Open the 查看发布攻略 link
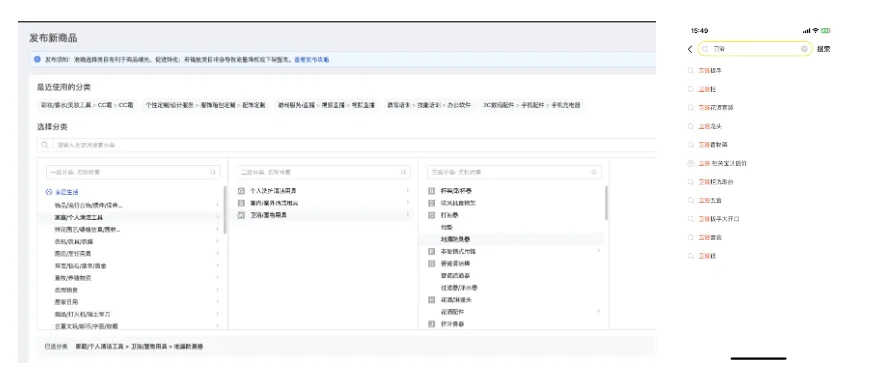The height and width of the screenshot is (378, 869). tap(311, 59)
